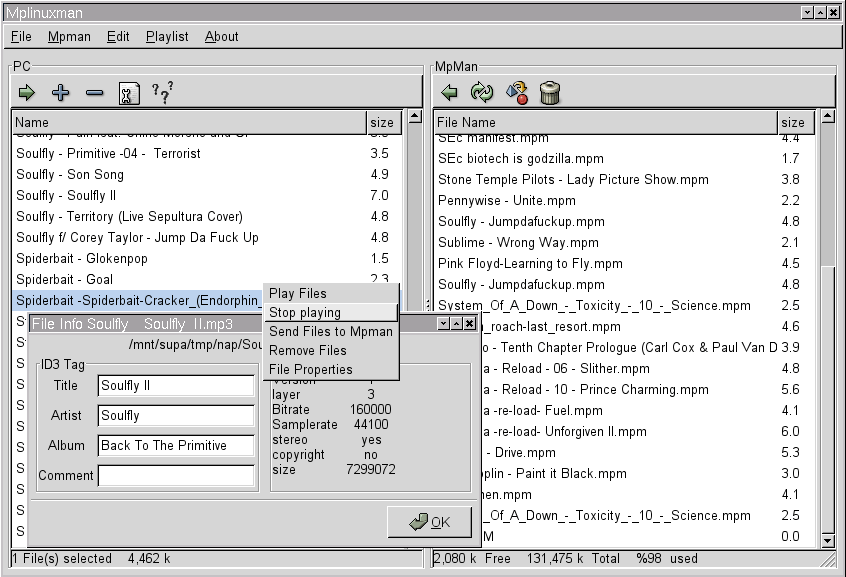The height and width of the screenshot is (577, 846).
Task: Click the Comment input field
Action: coord(176,475)
